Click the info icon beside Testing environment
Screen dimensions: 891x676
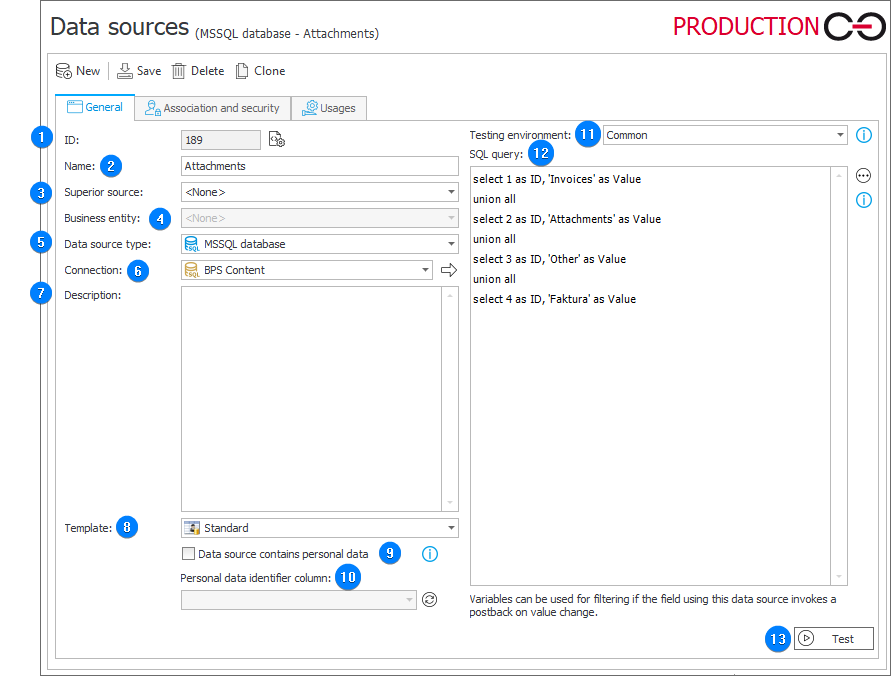[x=864, y=135]
